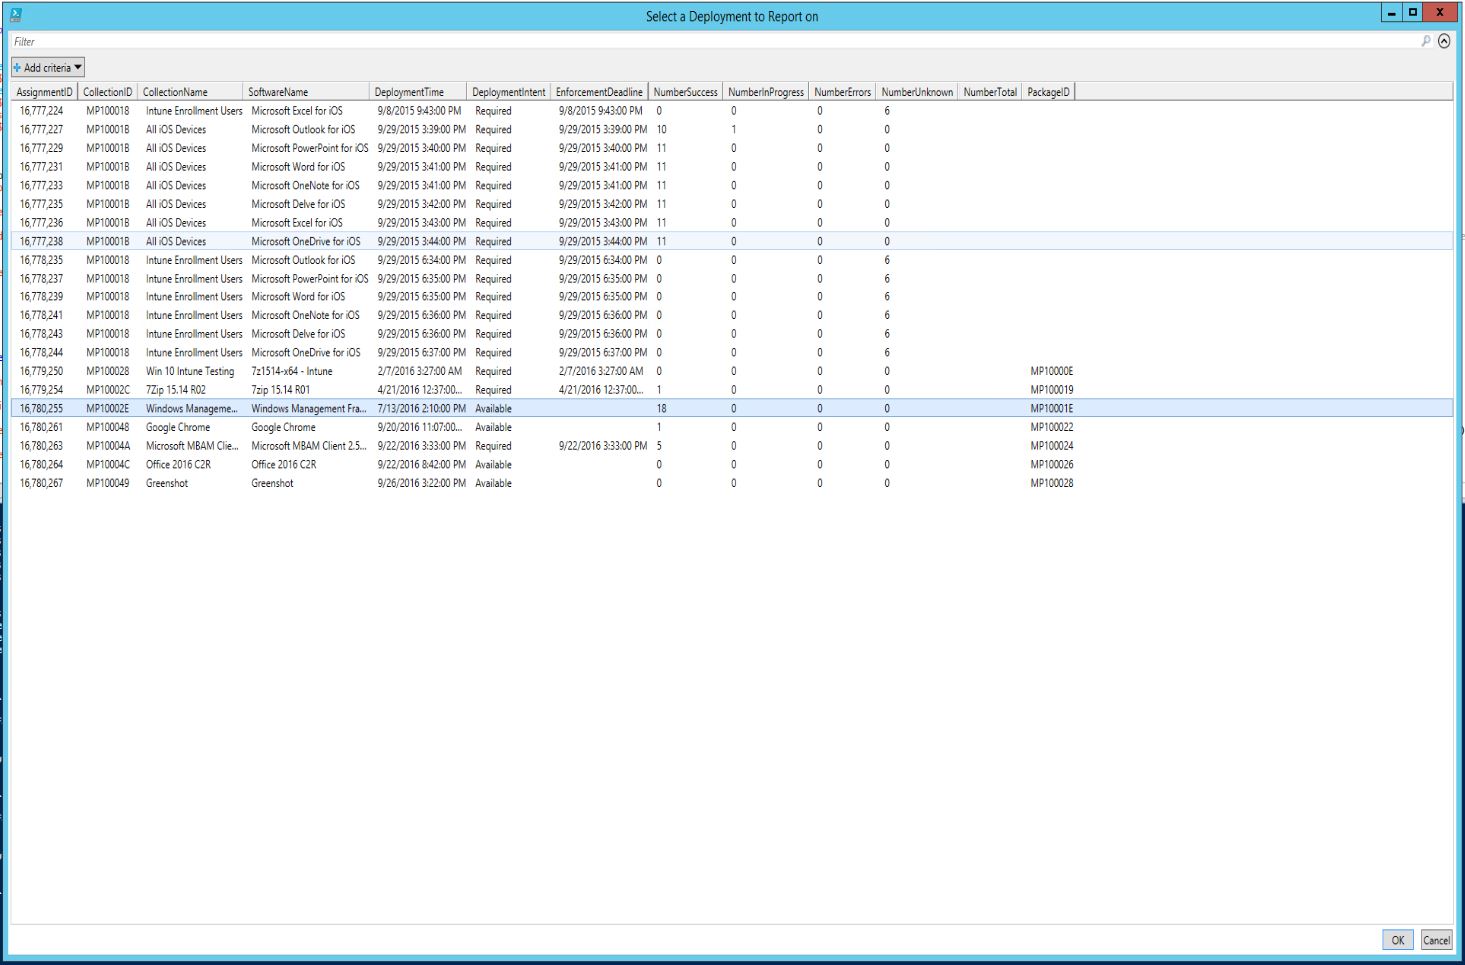Click PackageID cell MP100028
This screenshot has height=965, width=1465.
(1051, 483)
